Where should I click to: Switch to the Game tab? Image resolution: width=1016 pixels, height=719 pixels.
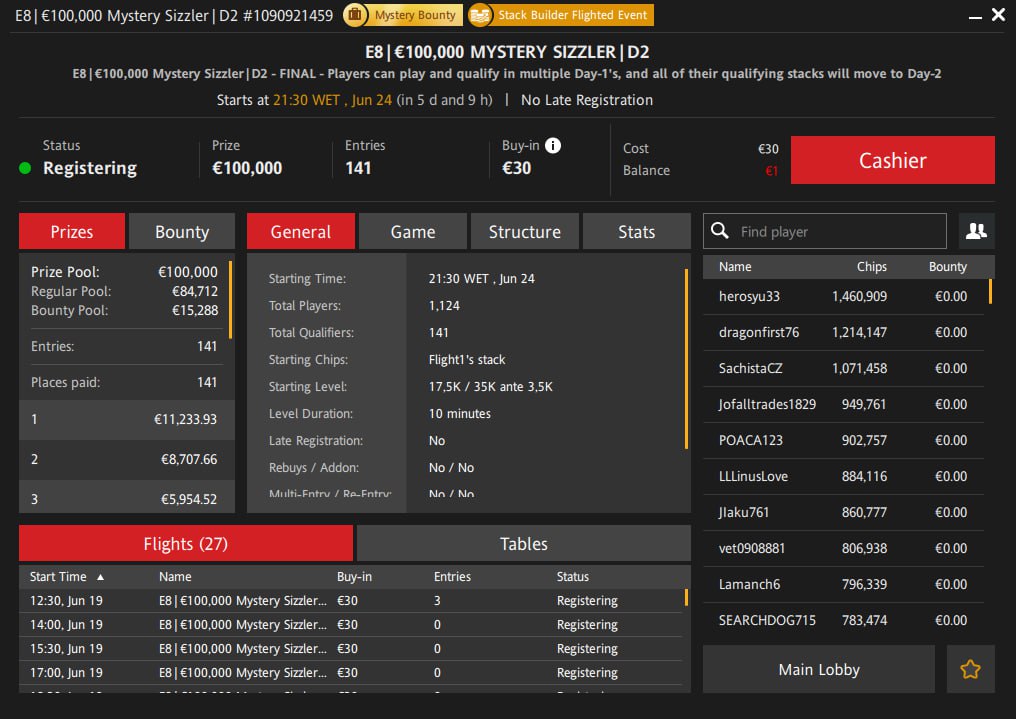pyautogui.click(x=413, y=231)
